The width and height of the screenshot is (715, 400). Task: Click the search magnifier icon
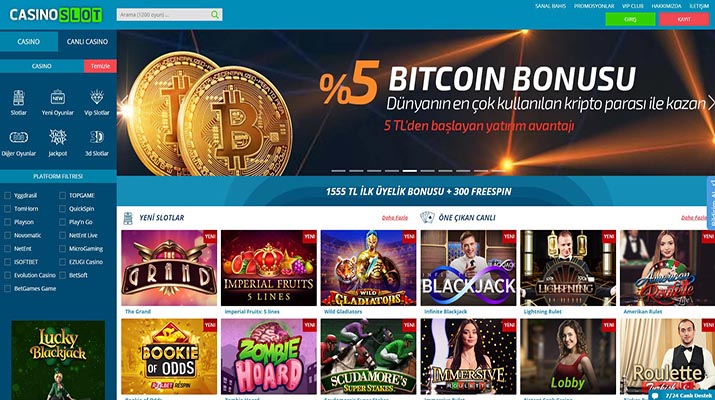point(214,15)
